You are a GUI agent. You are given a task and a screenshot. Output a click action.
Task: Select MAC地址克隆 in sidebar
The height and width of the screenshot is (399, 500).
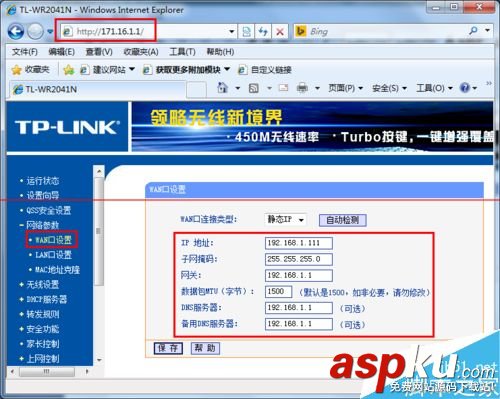tap(57, 270)
